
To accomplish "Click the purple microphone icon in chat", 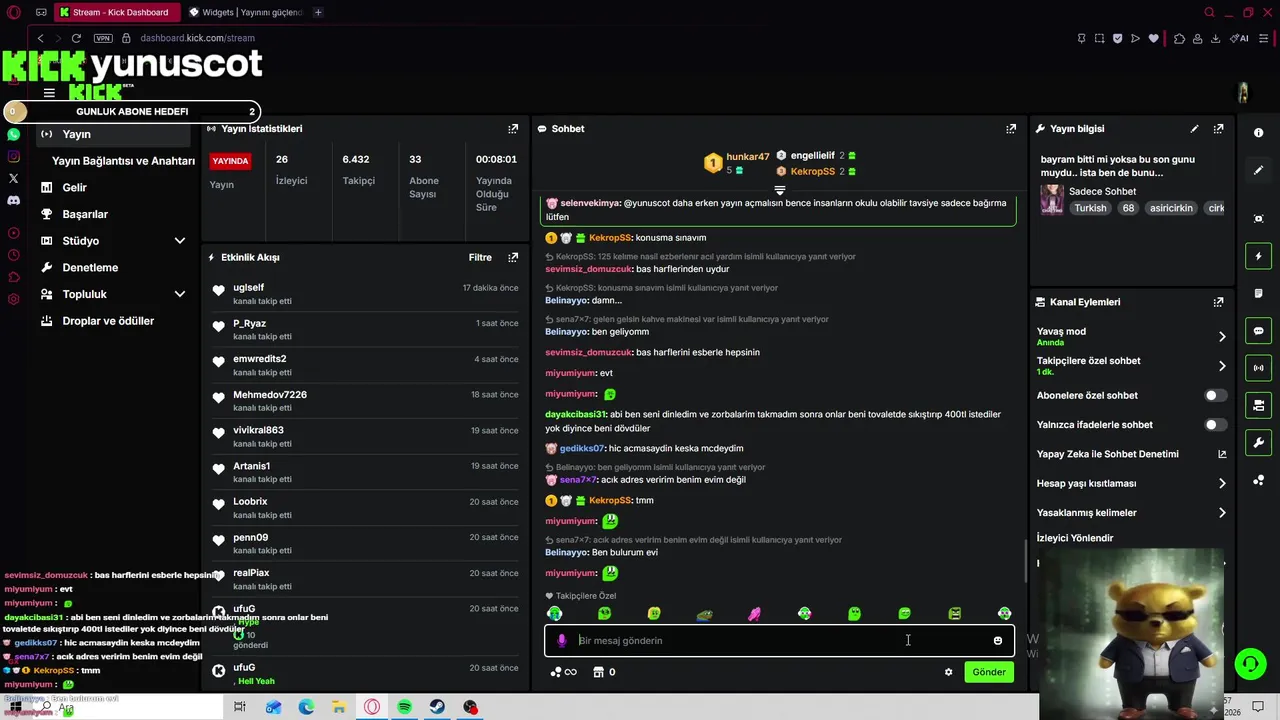I will [x=561, y=641].
